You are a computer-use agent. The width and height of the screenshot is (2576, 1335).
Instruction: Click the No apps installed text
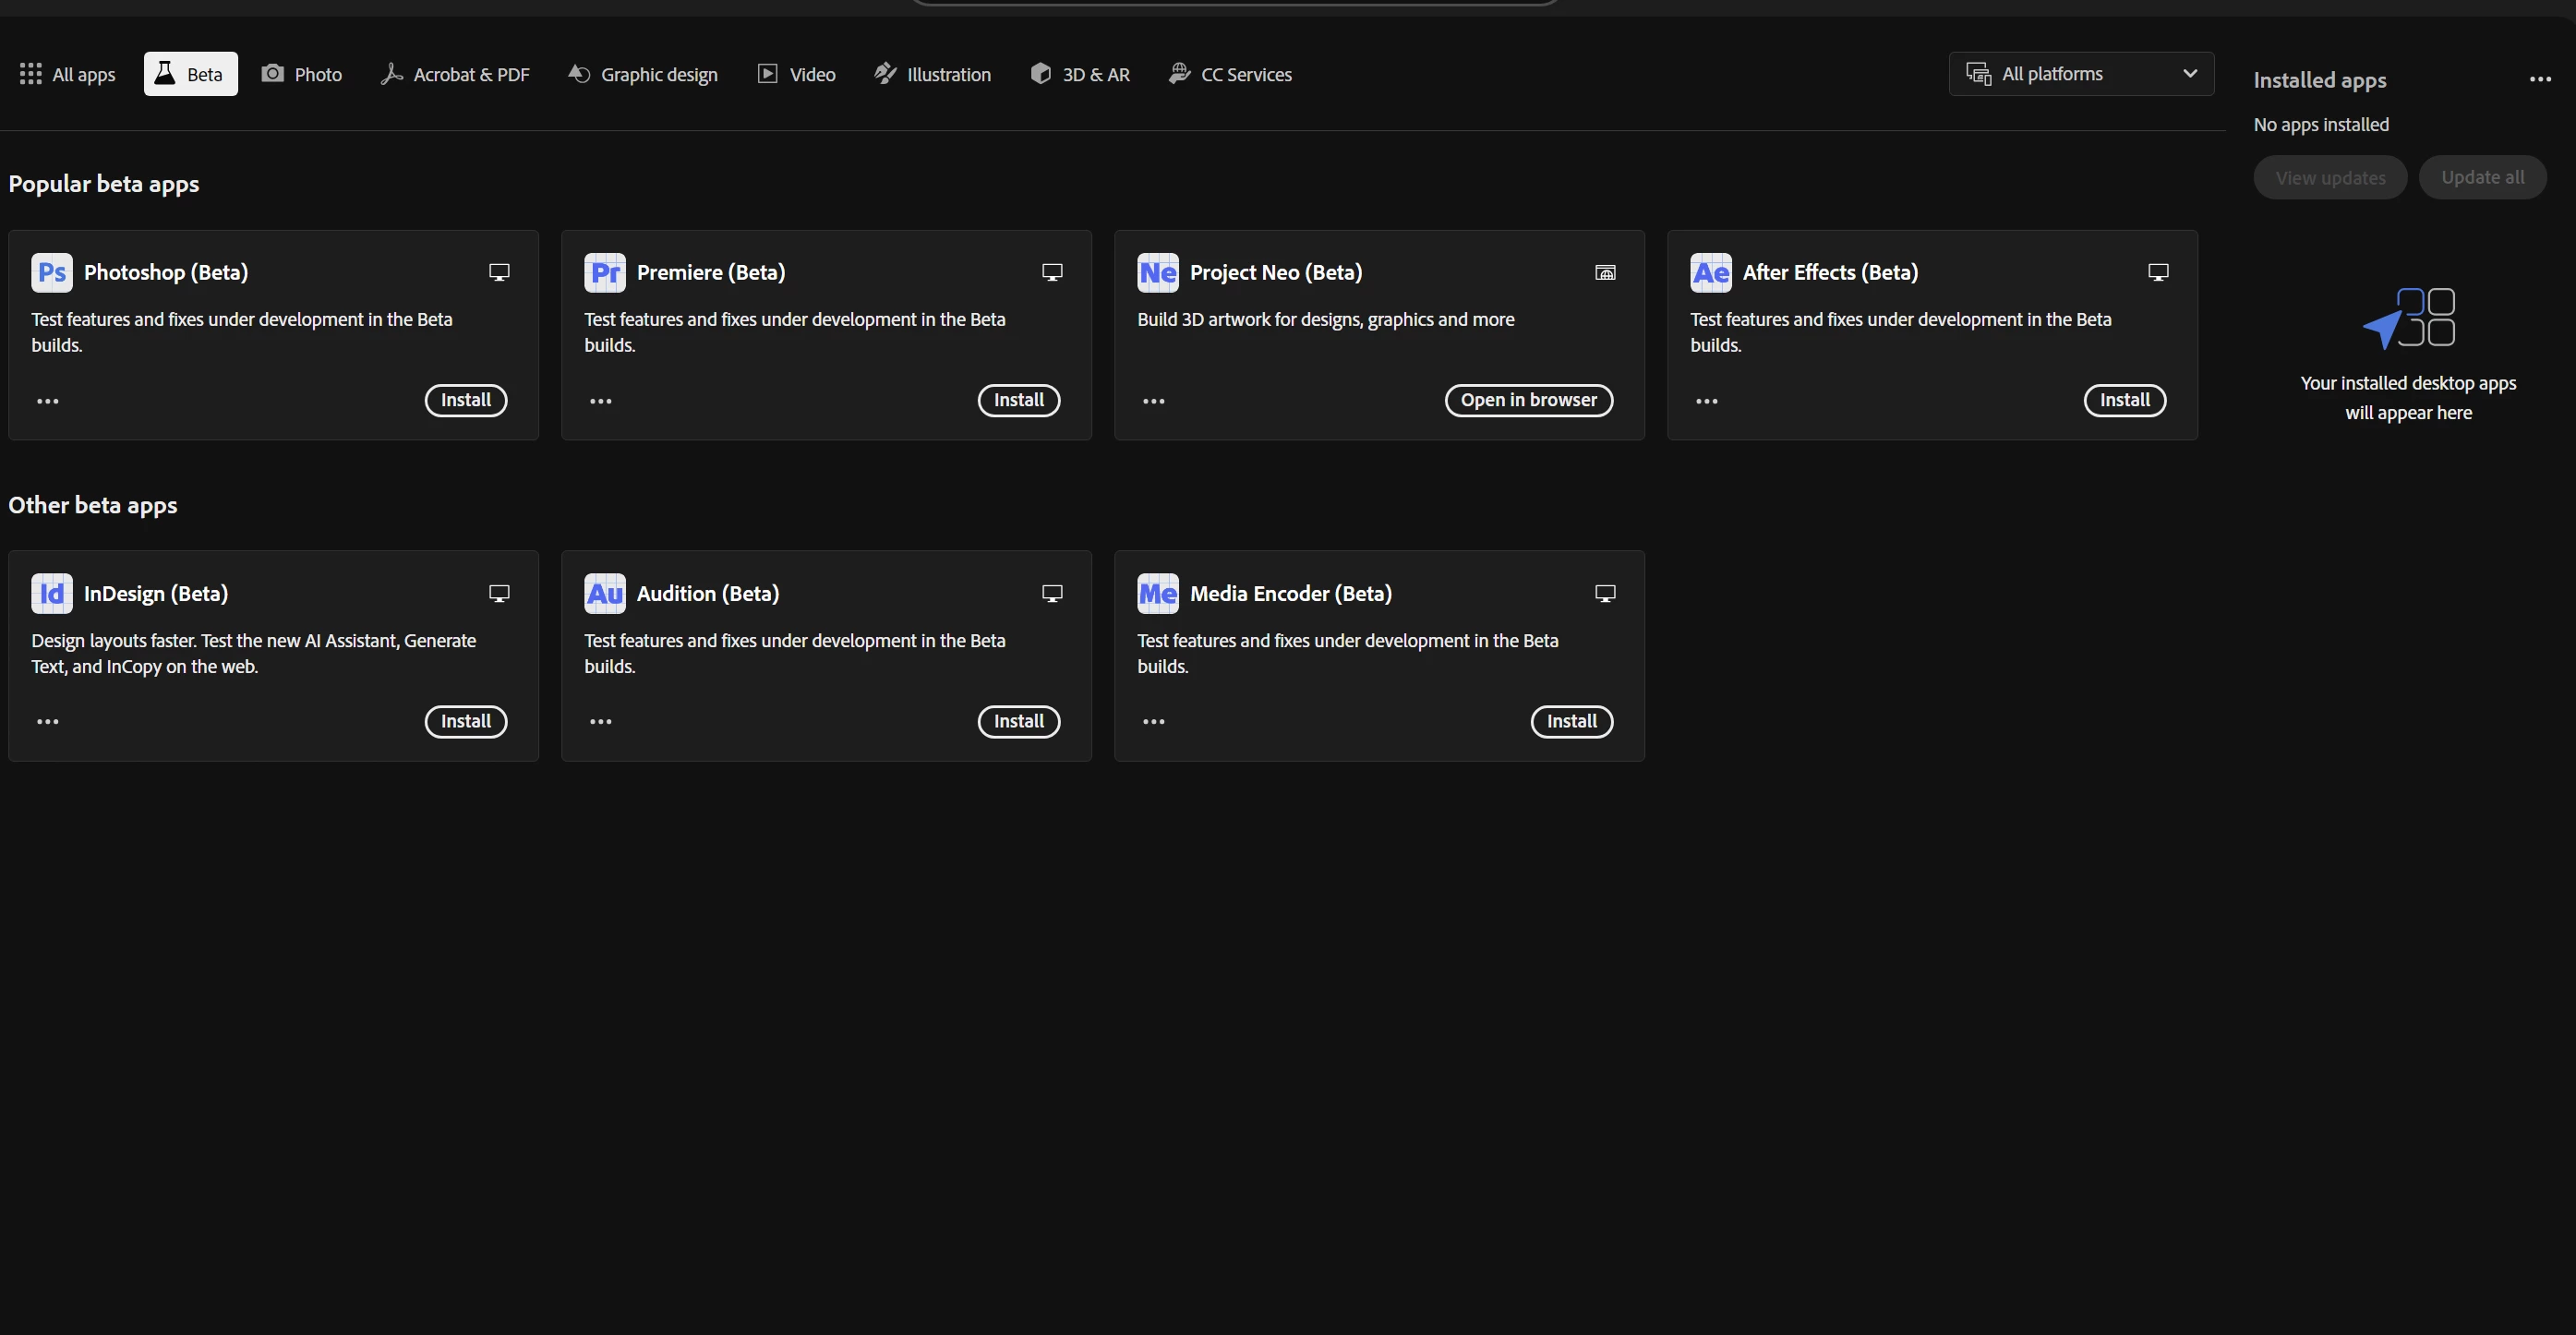[2321, 124]
